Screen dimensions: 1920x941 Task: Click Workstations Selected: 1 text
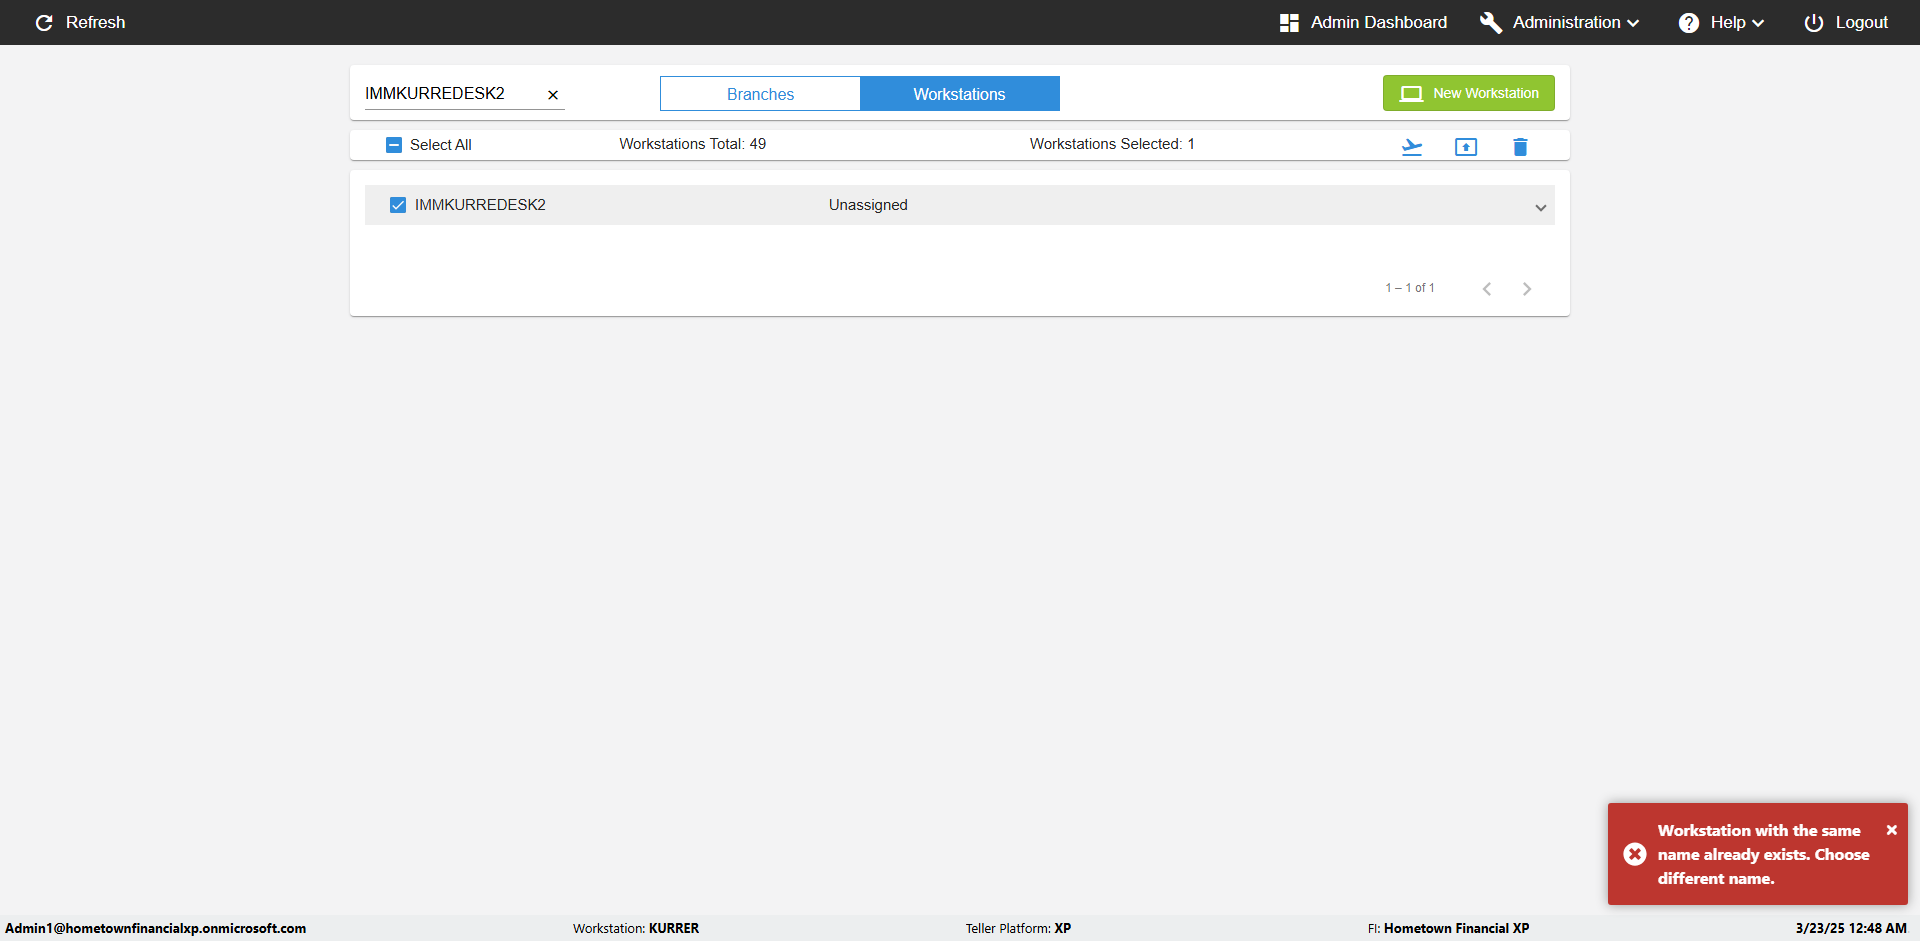[x=1112, y=144]
